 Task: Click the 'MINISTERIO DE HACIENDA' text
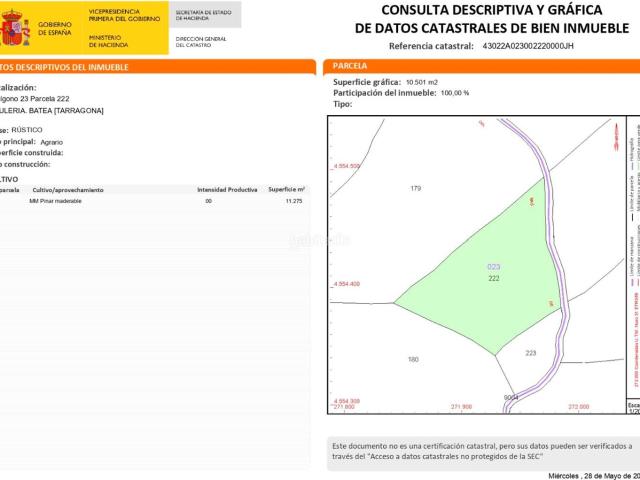click(x=108, y=41)
